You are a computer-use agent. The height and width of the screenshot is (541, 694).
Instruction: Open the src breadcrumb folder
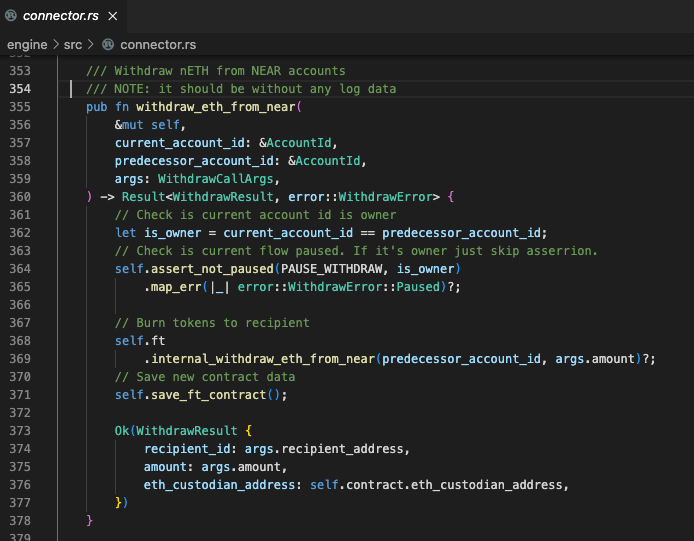point(75,45)
